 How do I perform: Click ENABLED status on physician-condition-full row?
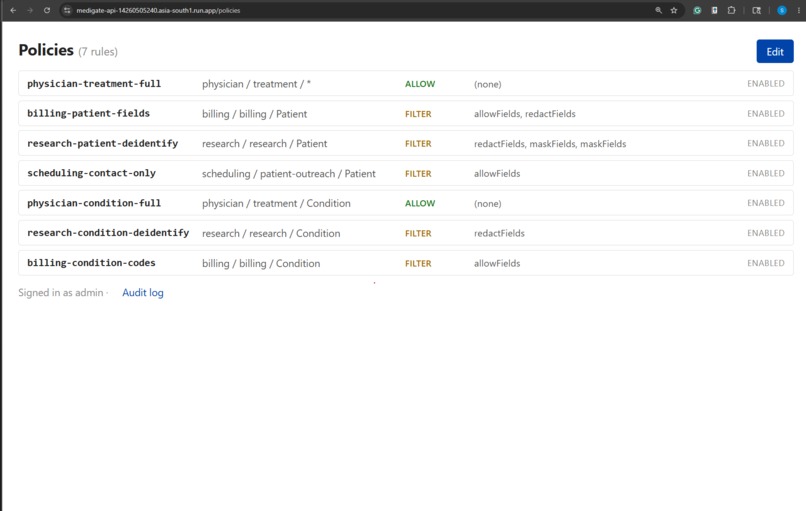pos(766,203)
